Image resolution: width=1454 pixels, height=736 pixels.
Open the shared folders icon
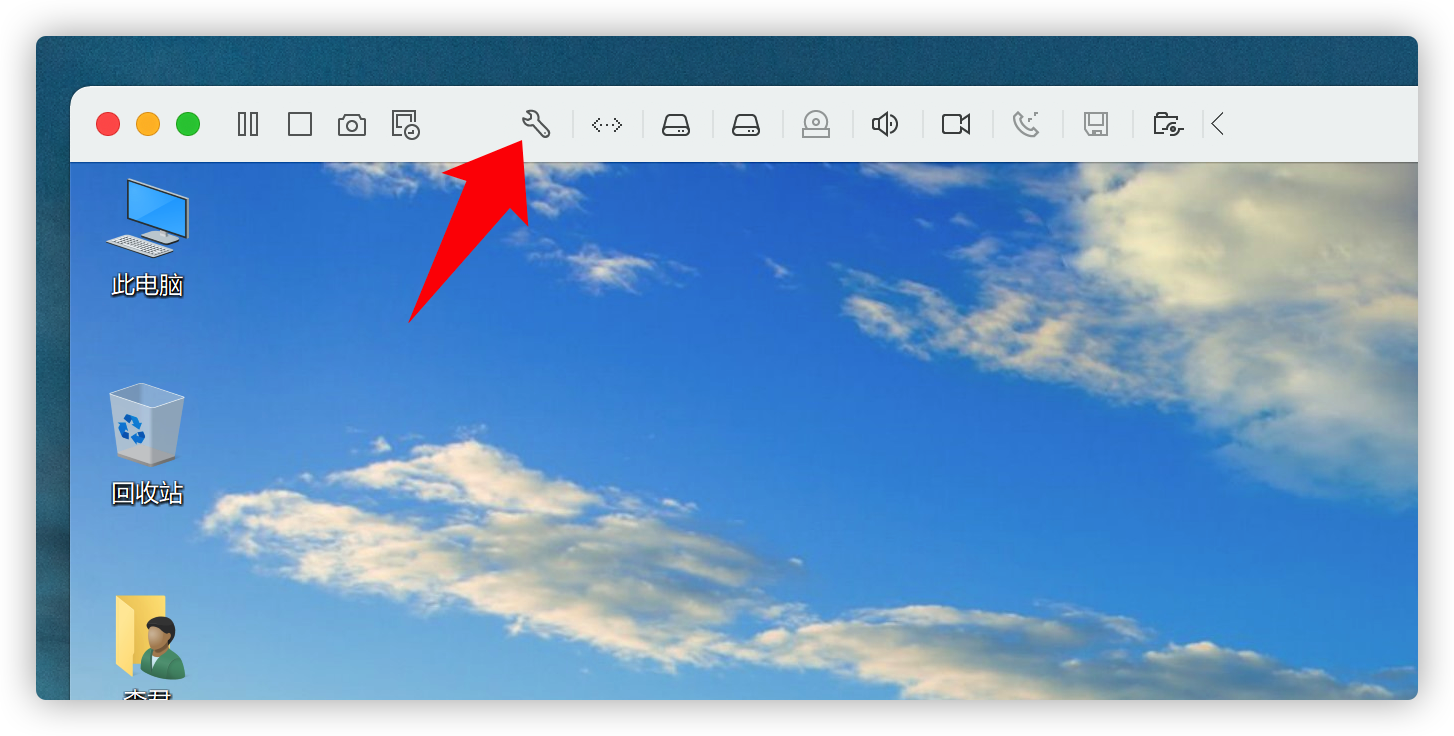click(x=1168, y=124)
